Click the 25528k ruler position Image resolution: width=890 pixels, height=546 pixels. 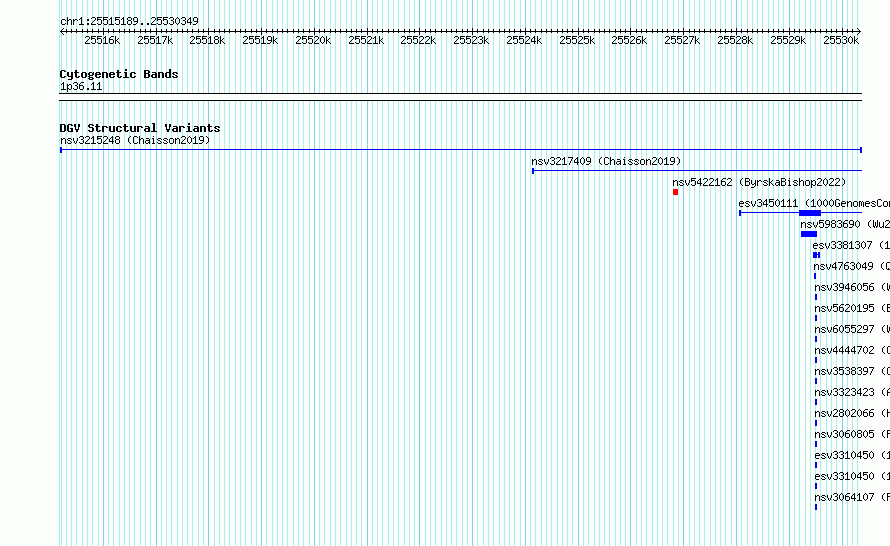(x=735, y=40)
